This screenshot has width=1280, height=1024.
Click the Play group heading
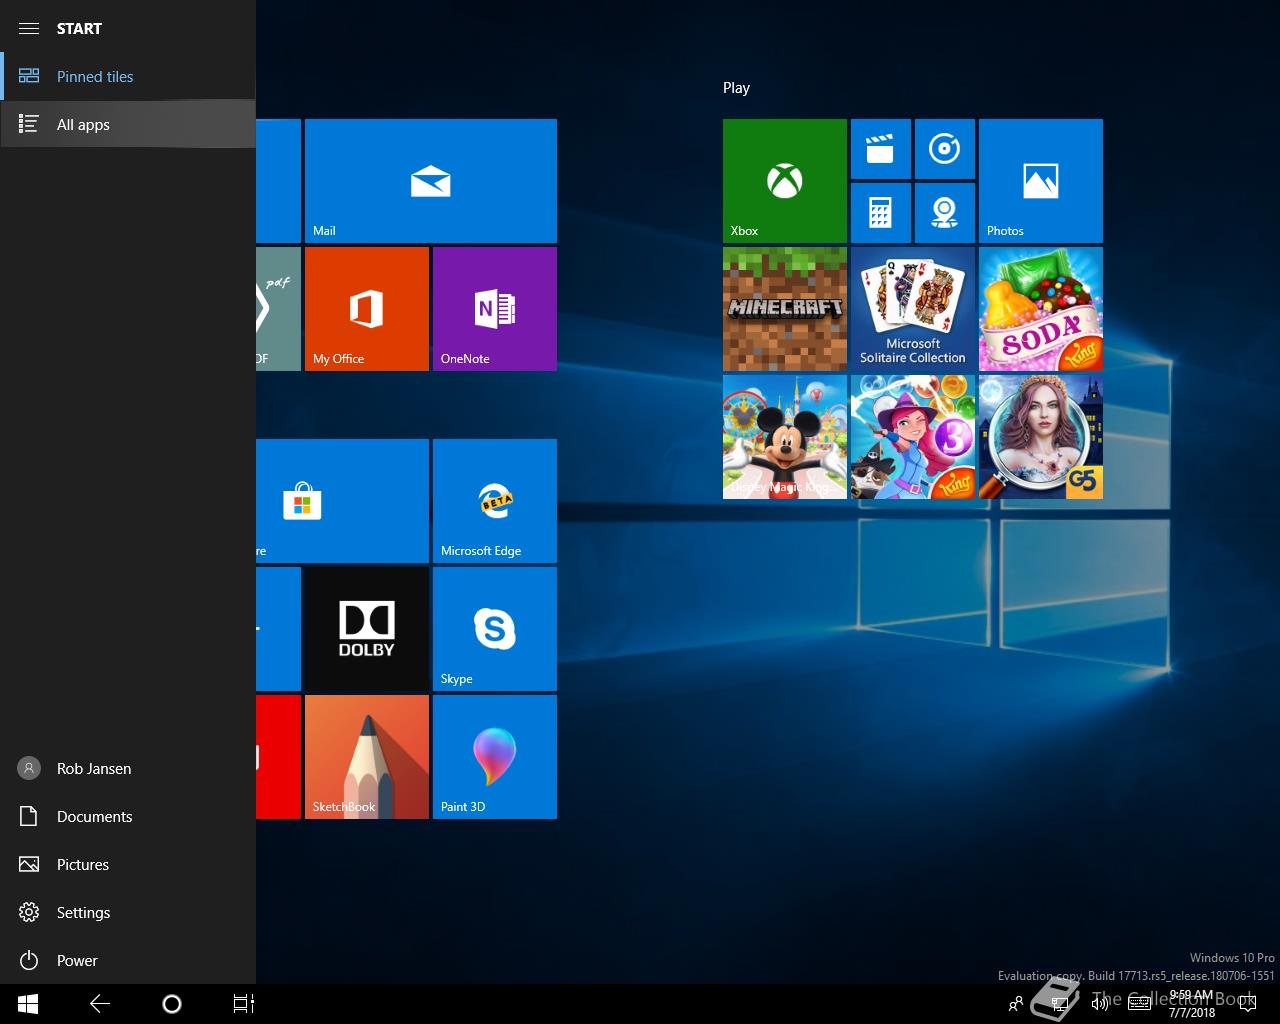click(x=736, y=88)
